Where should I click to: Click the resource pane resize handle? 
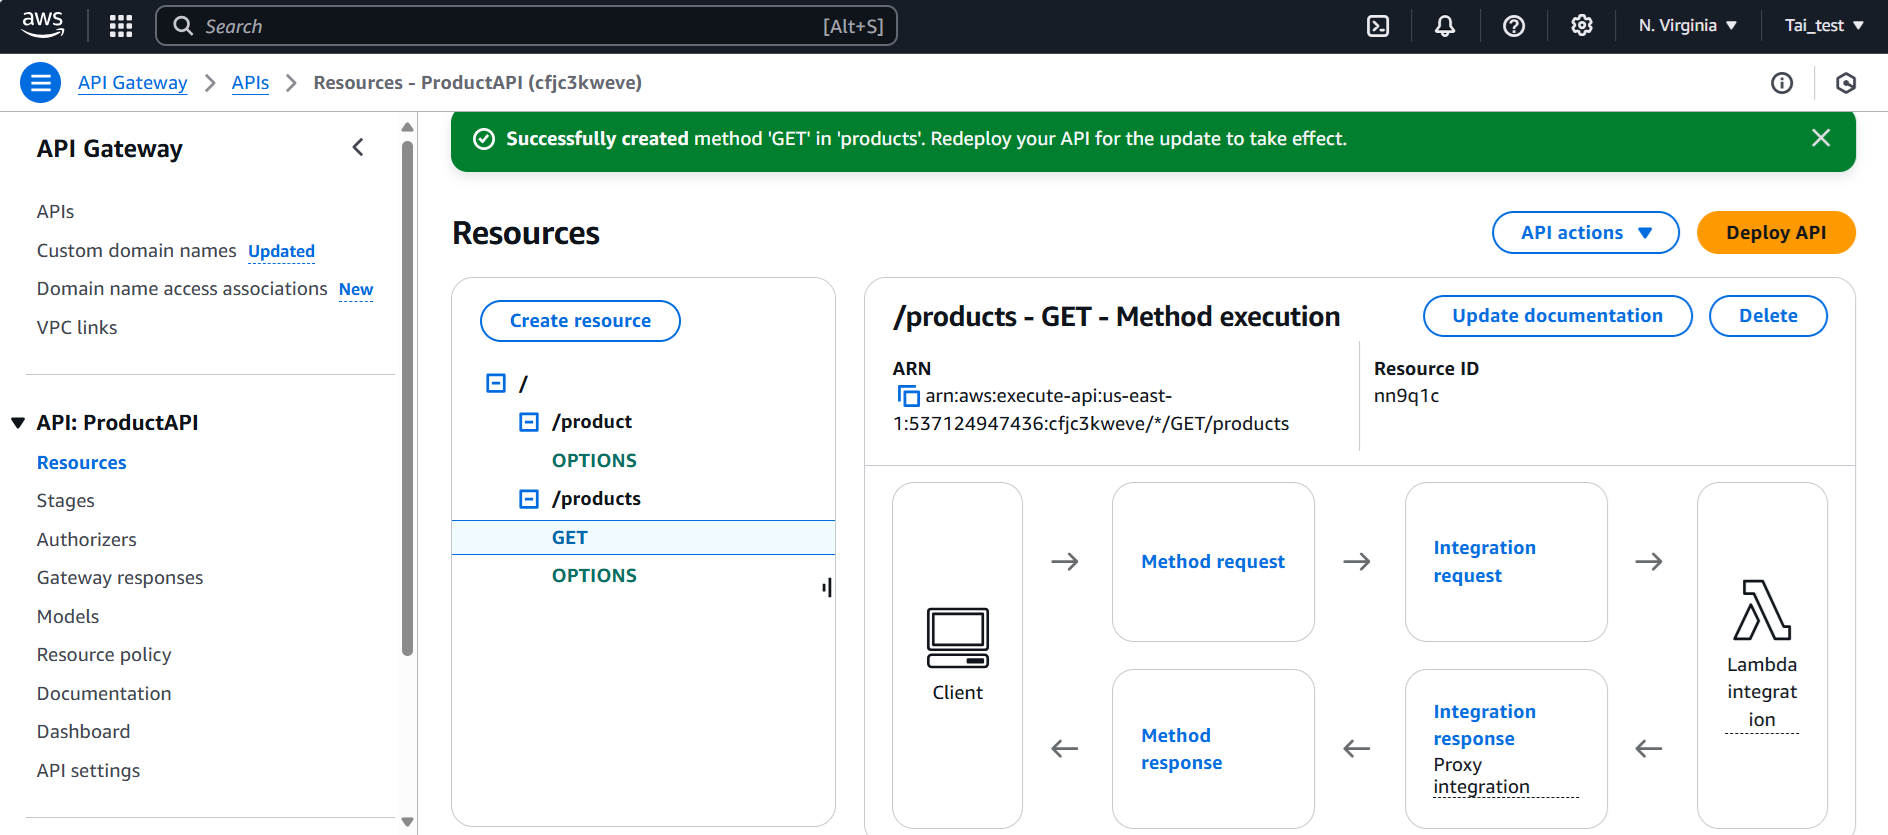point(827,588)
